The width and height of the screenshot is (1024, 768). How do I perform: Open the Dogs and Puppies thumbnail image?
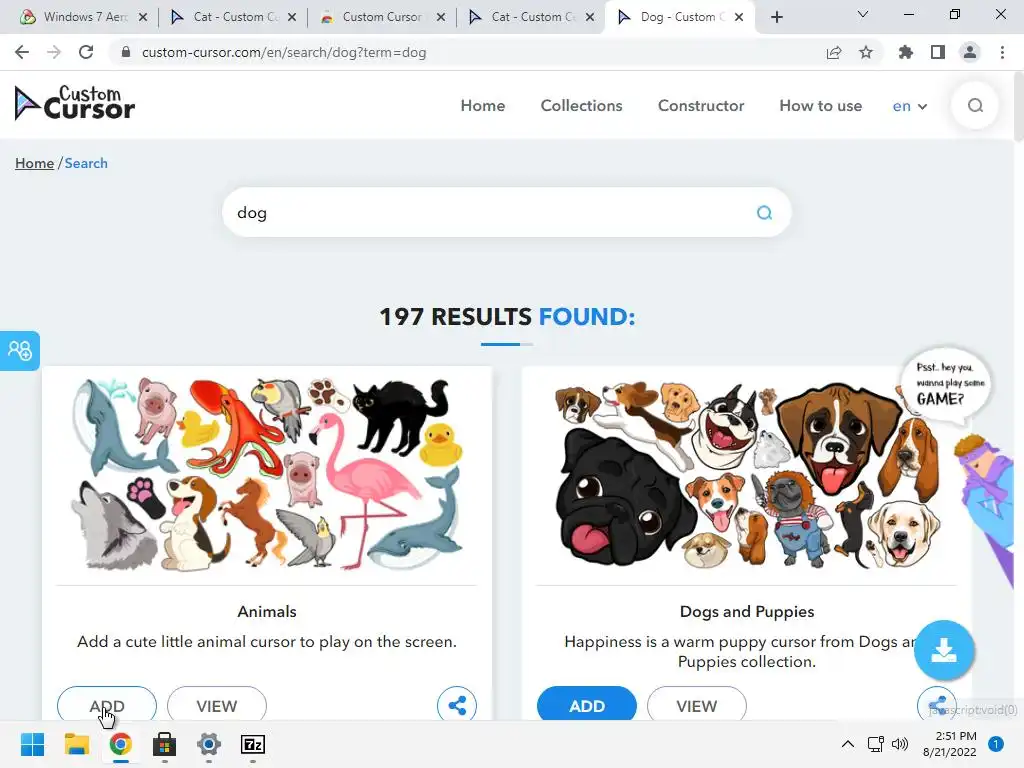coord(747,474)
